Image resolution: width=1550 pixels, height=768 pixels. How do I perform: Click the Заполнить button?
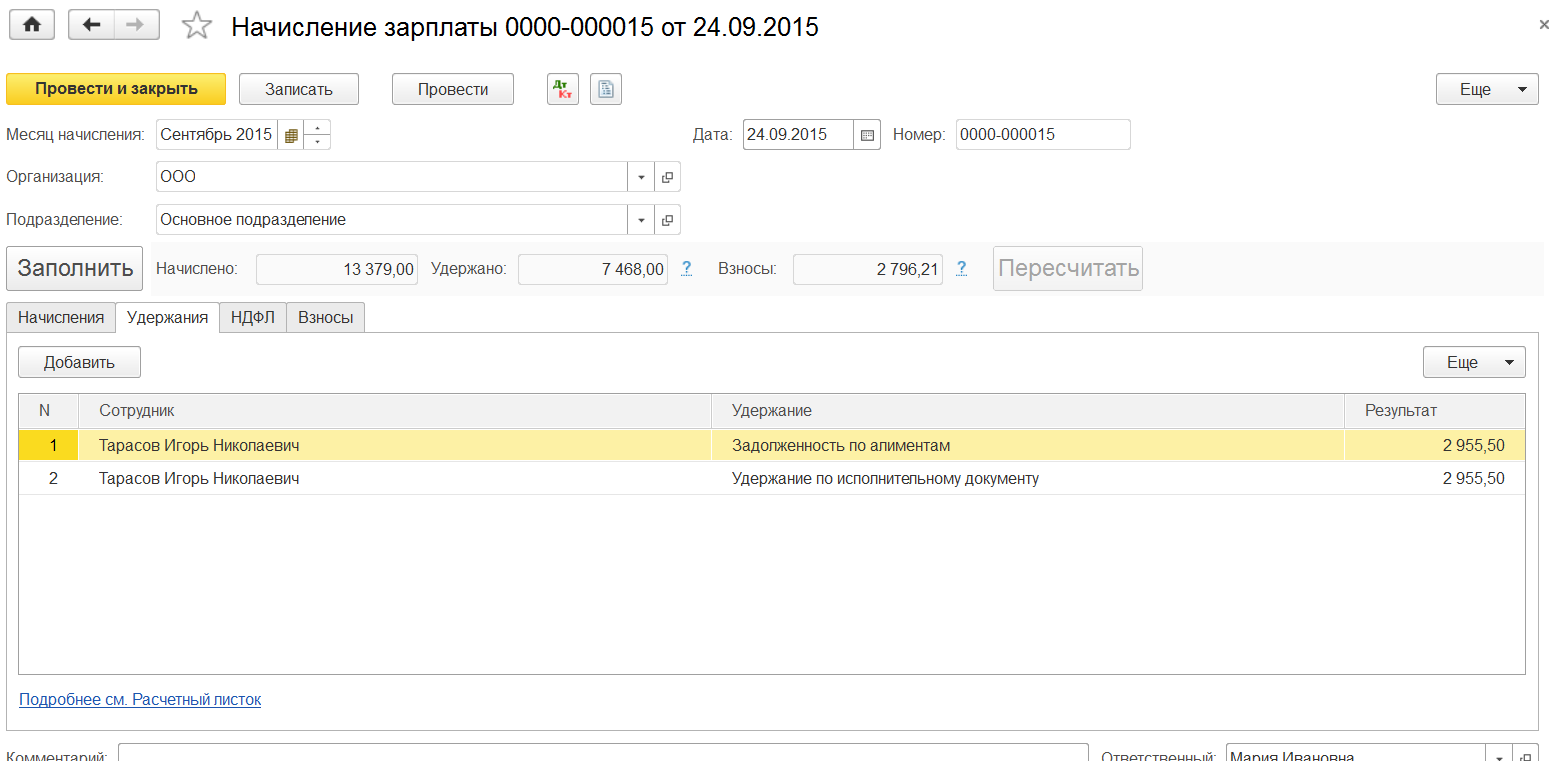[x=75, y=268]
